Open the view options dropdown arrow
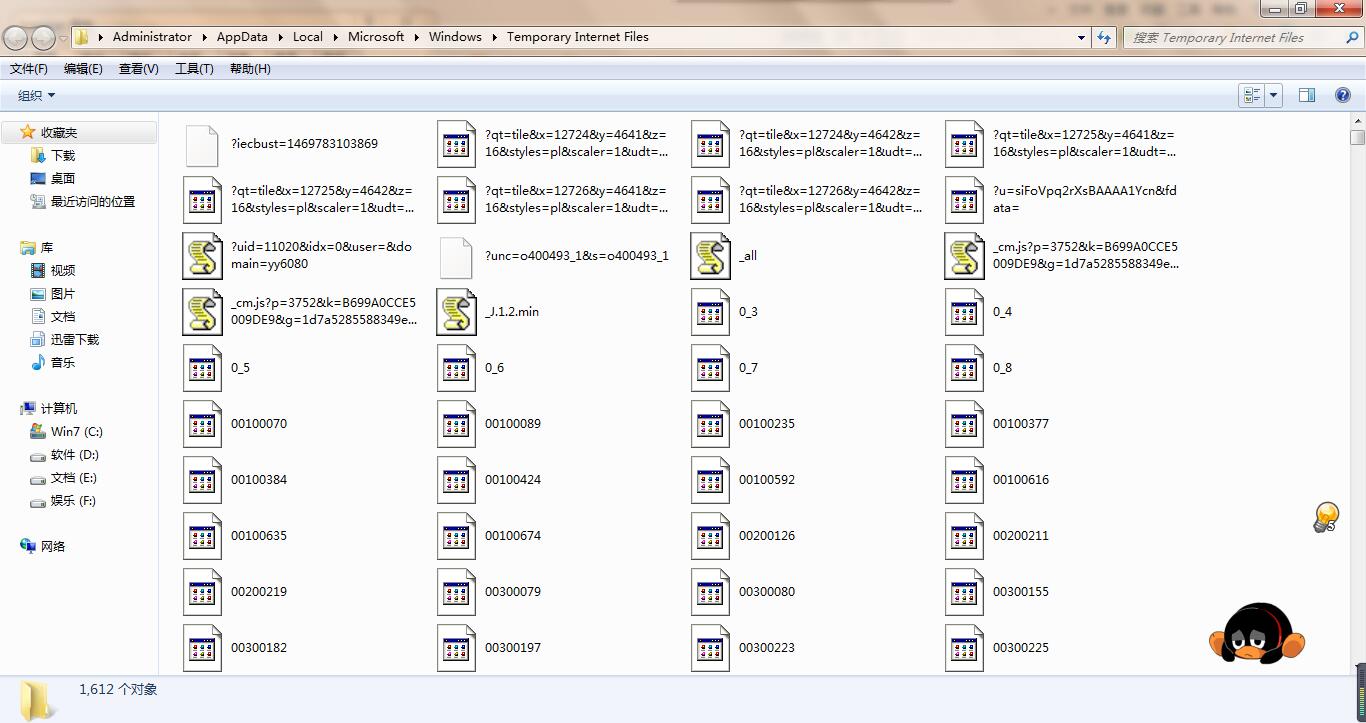 tap(1274, 95)
